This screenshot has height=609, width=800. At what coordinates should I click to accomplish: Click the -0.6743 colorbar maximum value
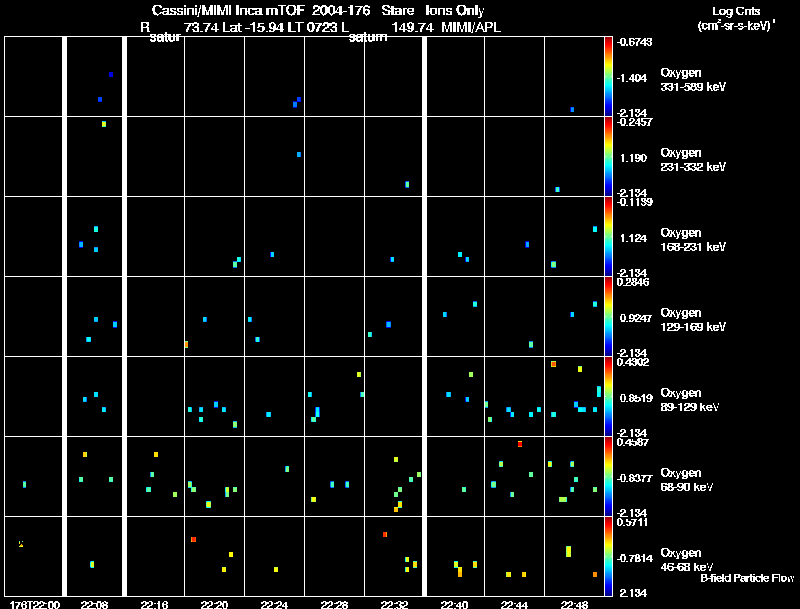[x=634, y=42]
